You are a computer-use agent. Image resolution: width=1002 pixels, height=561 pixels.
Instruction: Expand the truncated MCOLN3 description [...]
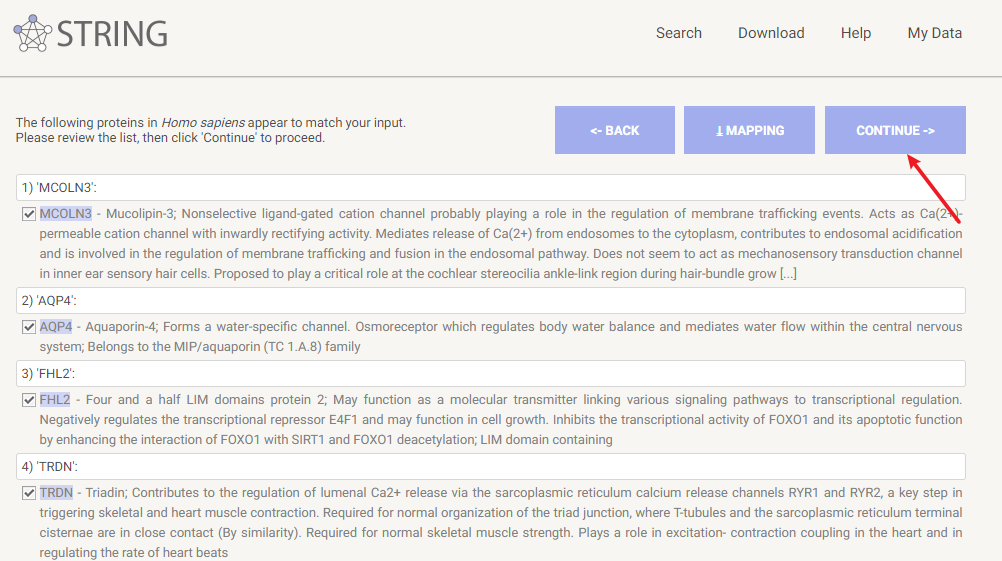coord(788,274)
